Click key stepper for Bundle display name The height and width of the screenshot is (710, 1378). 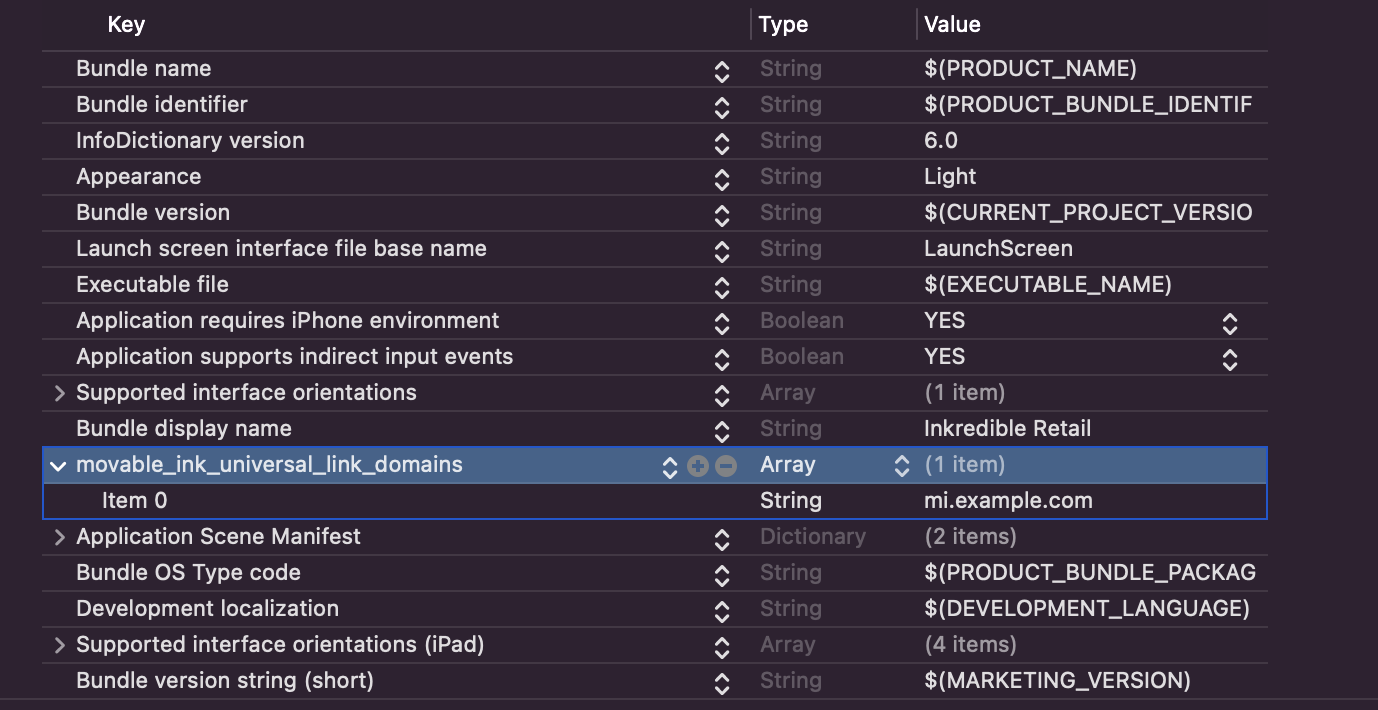coord(722,431)
